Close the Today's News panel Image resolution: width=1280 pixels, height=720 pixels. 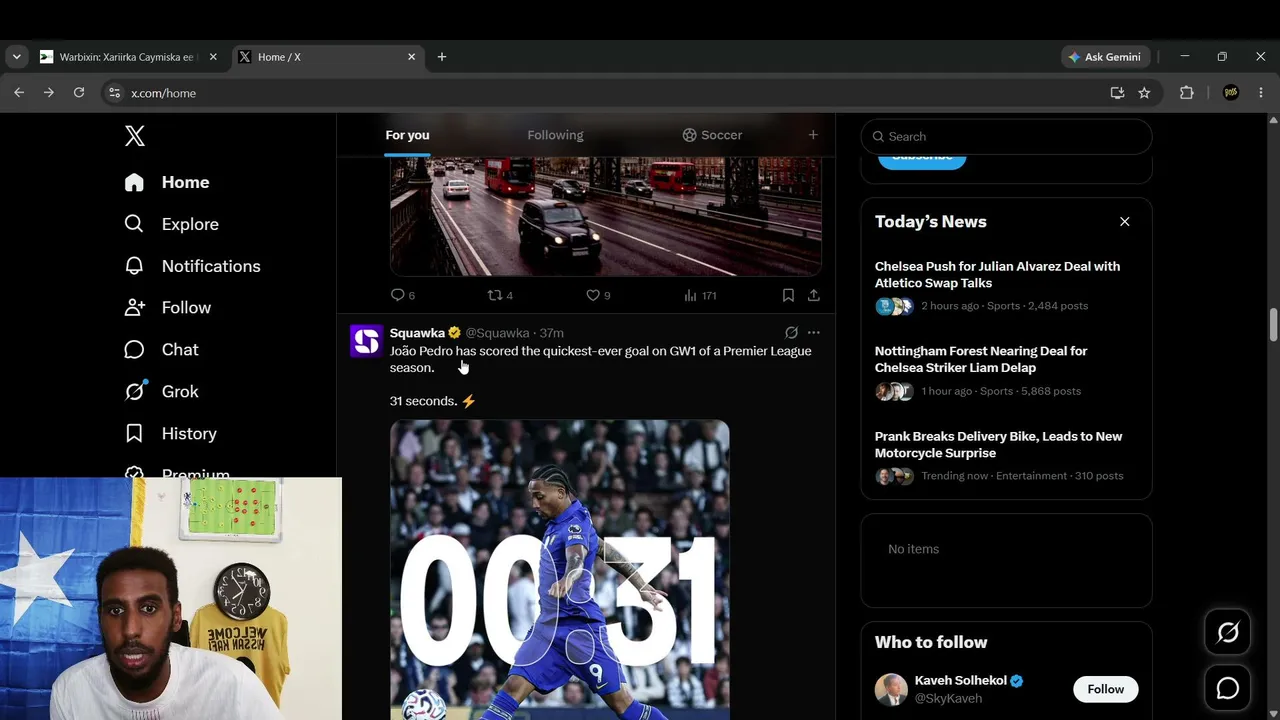click(1125, 222)
